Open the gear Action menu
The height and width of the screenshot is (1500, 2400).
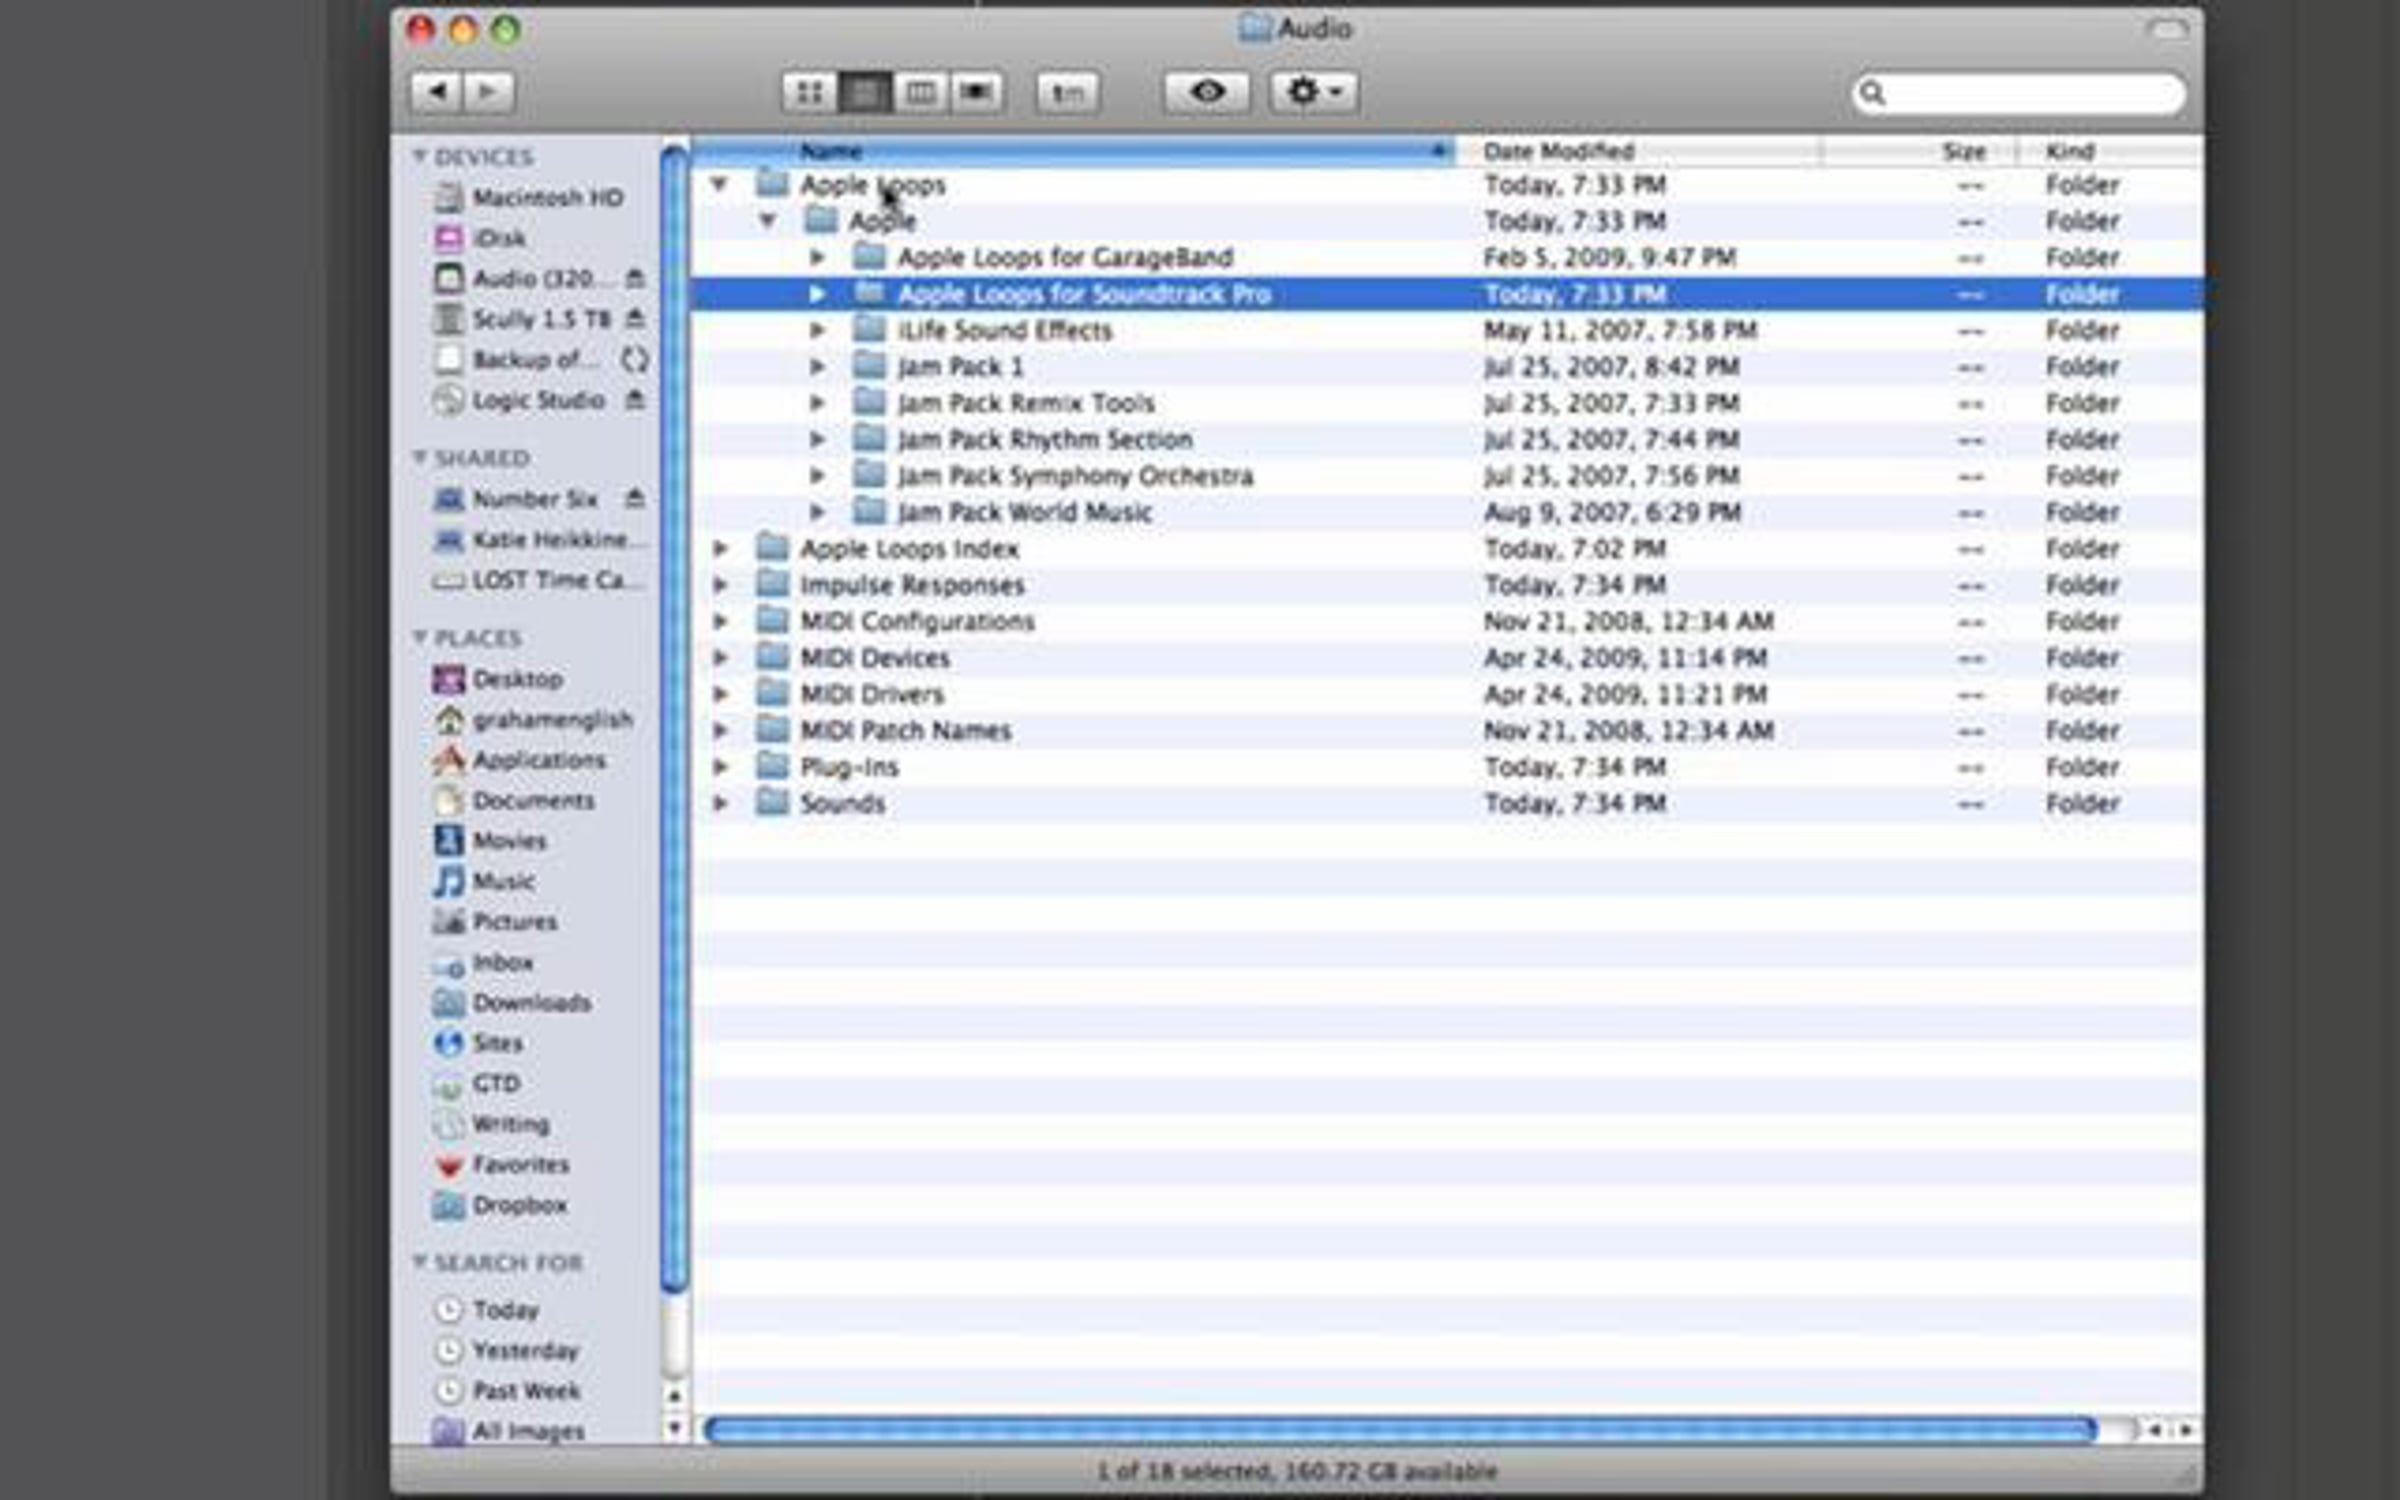click(x=1314, y=92)
